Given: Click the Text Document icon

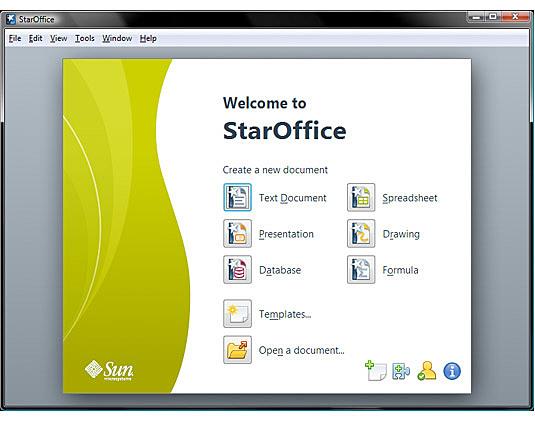Looking at the screenshot, I should tap(237, 197).
